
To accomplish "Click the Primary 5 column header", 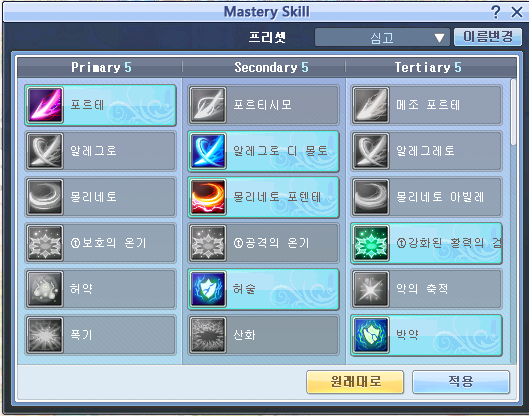I will click(101, 67).
